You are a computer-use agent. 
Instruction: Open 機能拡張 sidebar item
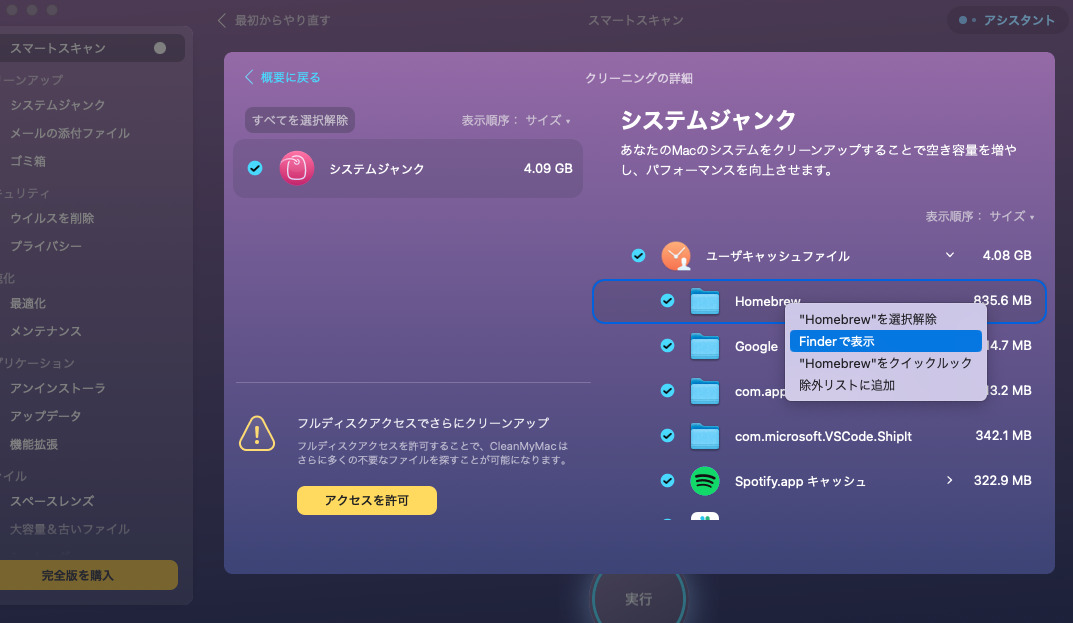tap(34, 444)
